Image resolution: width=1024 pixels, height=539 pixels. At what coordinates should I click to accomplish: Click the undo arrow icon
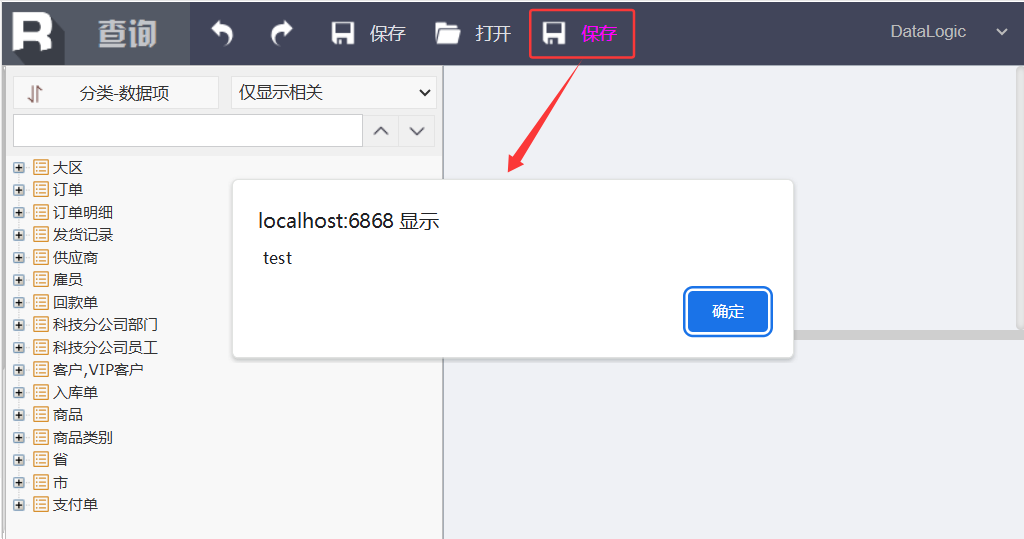click(x=222, y=33)
